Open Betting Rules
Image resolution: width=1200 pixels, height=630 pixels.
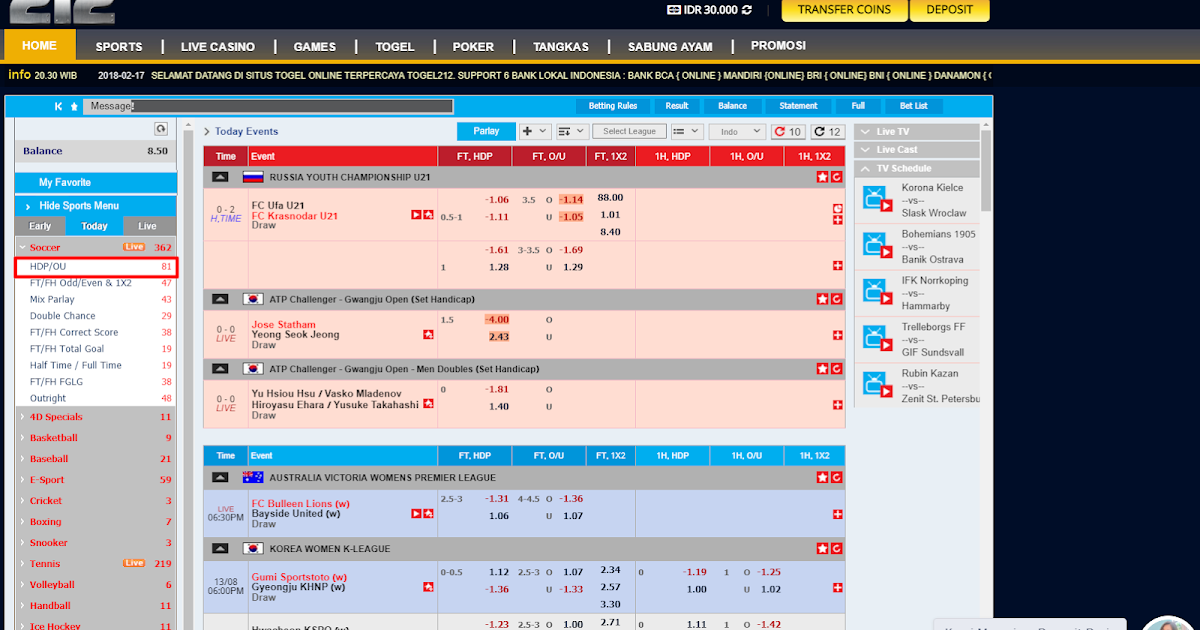pos(613,106)
